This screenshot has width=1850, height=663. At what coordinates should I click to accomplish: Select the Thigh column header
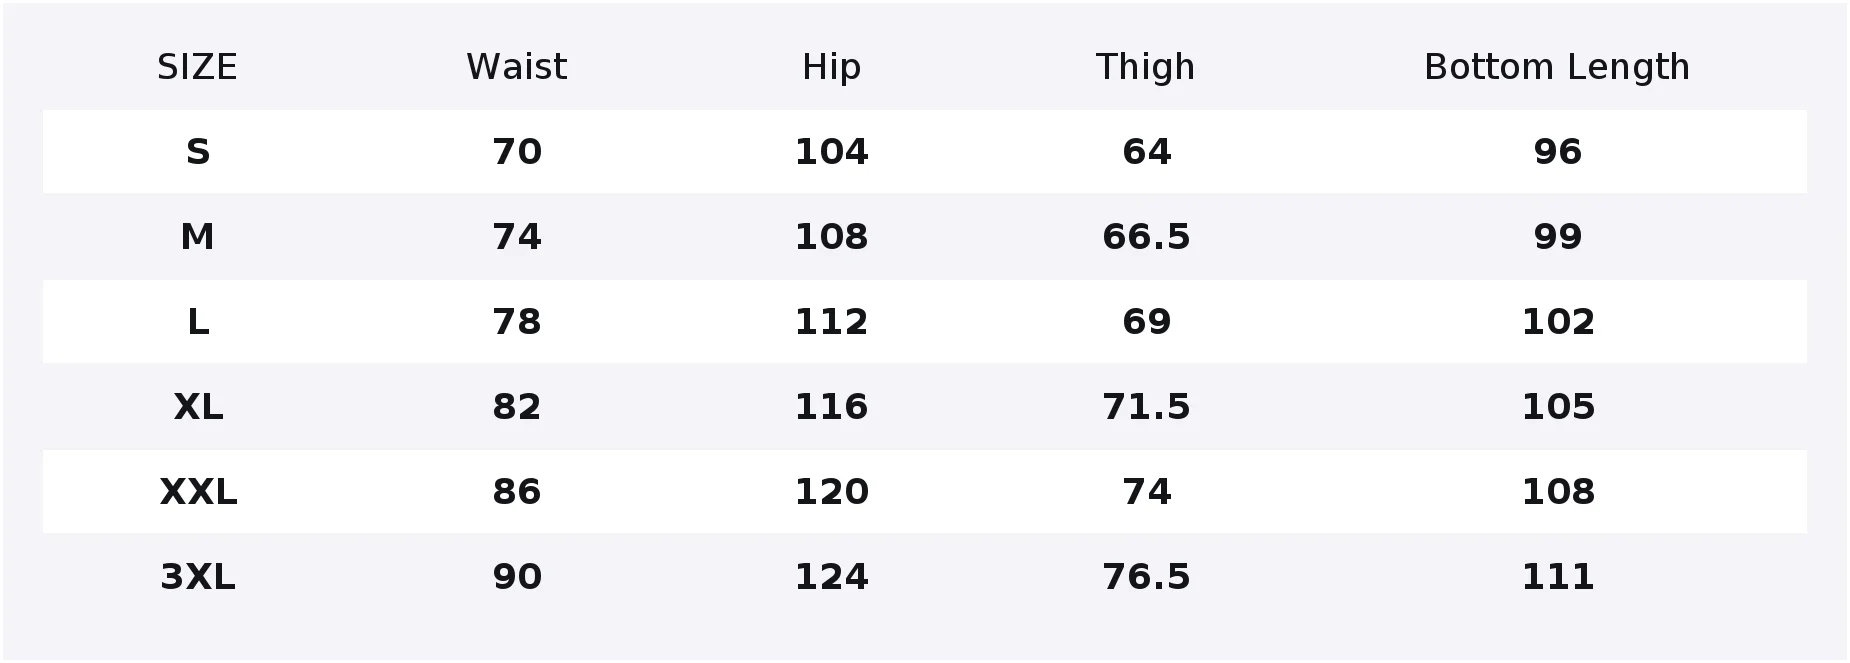(x=1145, y=67)
